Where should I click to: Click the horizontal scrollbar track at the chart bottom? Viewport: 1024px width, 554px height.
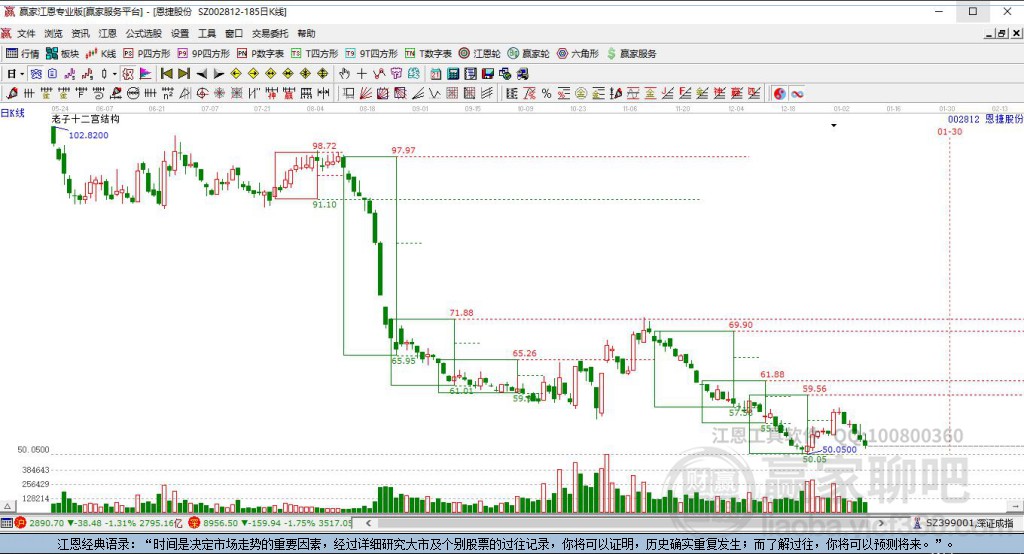[x=625, y=523]
